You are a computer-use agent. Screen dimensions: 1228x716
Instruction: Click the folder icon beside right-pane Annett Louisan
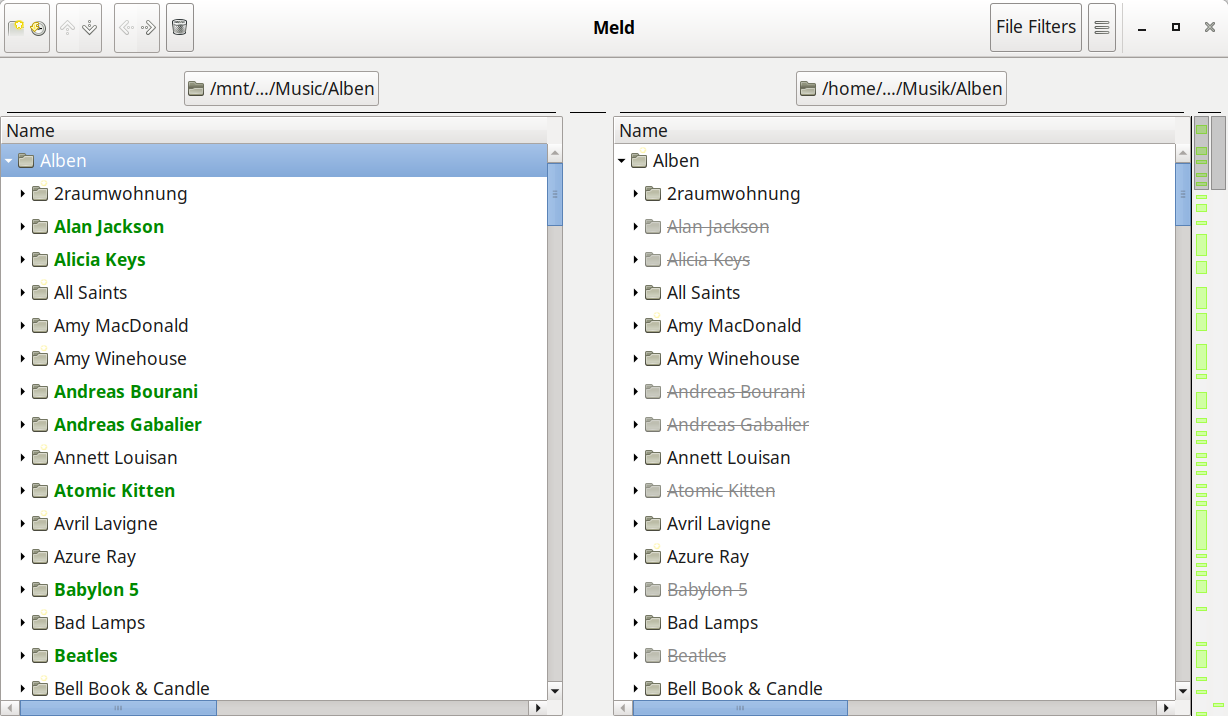coord(653,458)
